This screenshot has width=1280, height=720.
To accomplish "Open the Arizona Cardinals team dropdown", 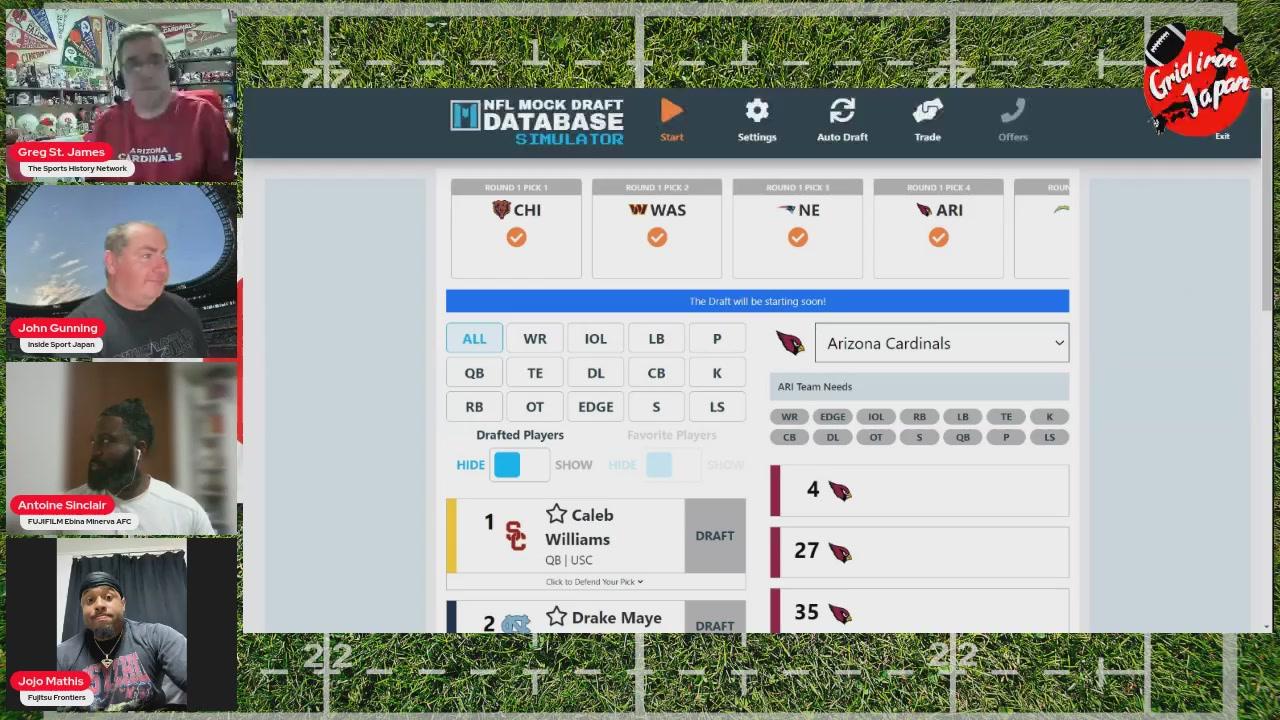I will click(942, 343).
